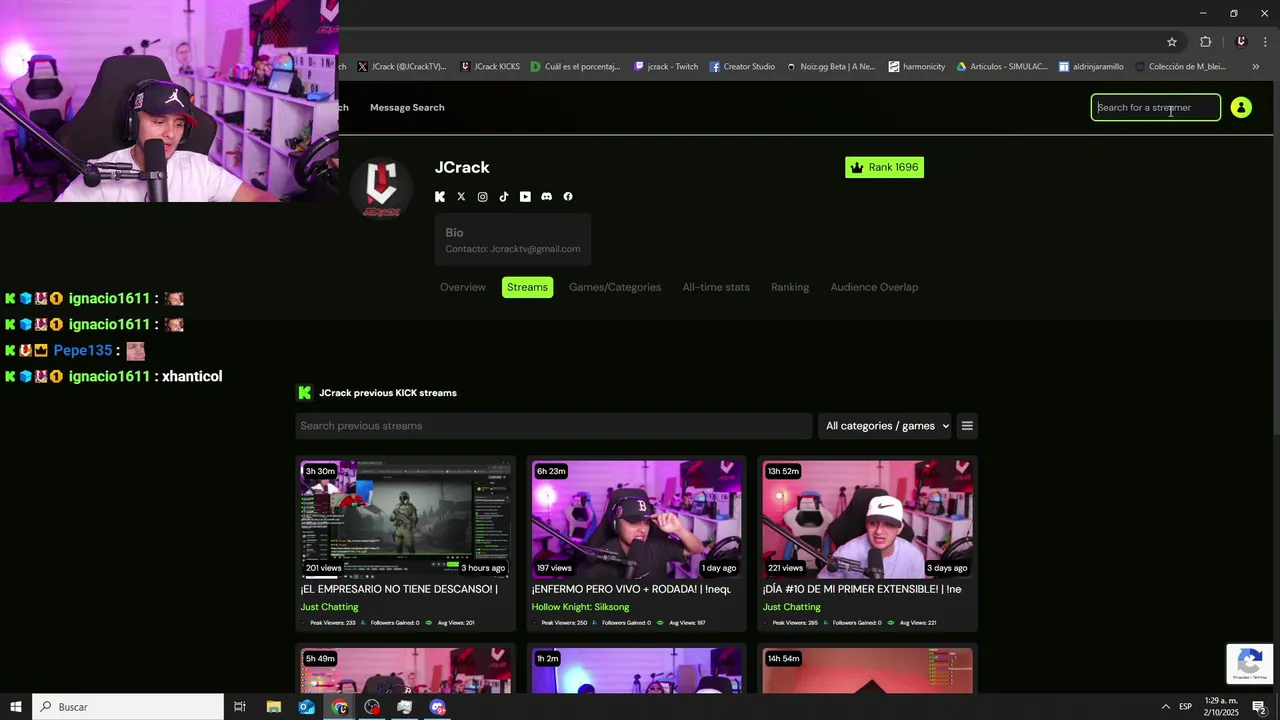The height and width of the screenshot is (720, 1280).
Task: Open the notification center icon
Action: [1259, 707]
